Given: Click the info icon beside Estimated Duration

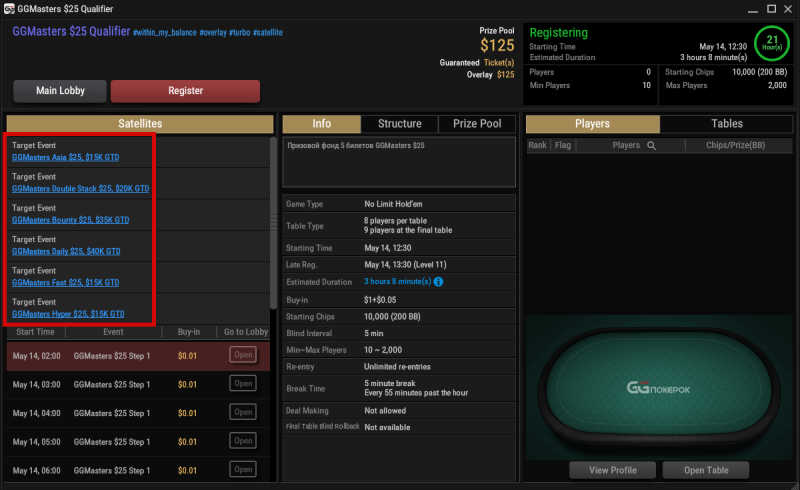Looking at the screenshot, I should 438,282.
